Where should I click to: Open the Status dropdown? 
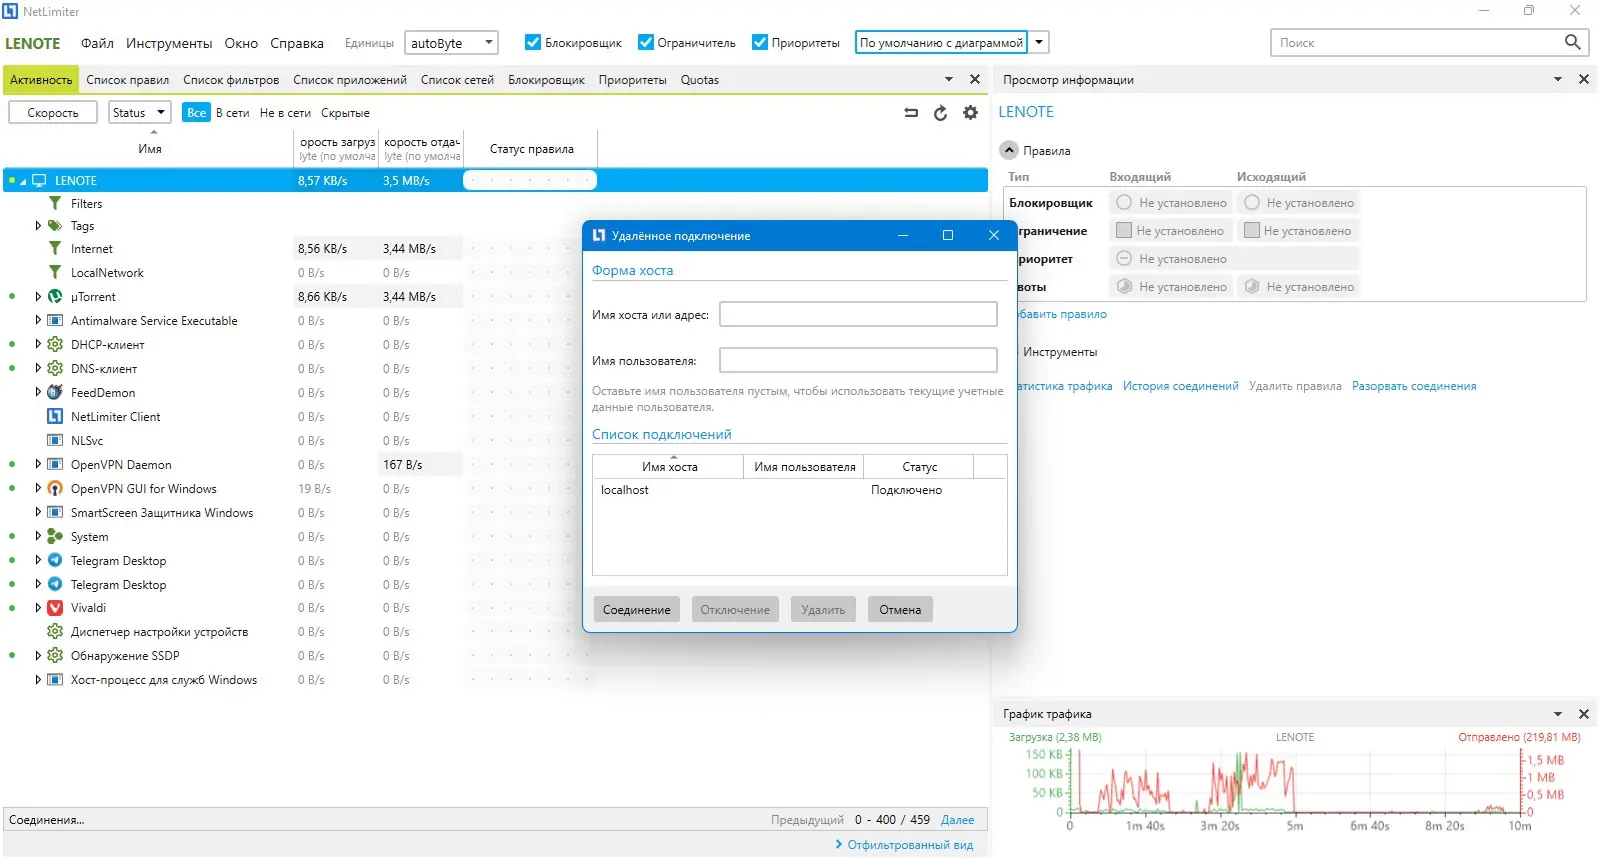pyautogui.click(x=139, y=113)
